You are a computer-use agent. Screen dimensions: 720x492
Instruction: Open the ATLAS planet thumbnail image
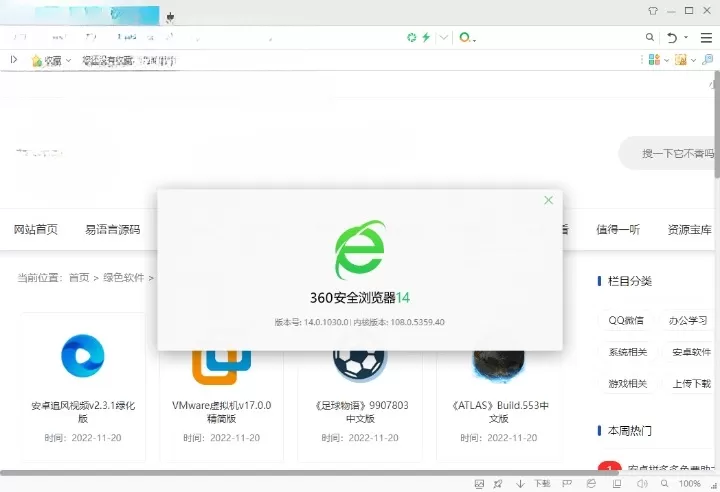499,366
